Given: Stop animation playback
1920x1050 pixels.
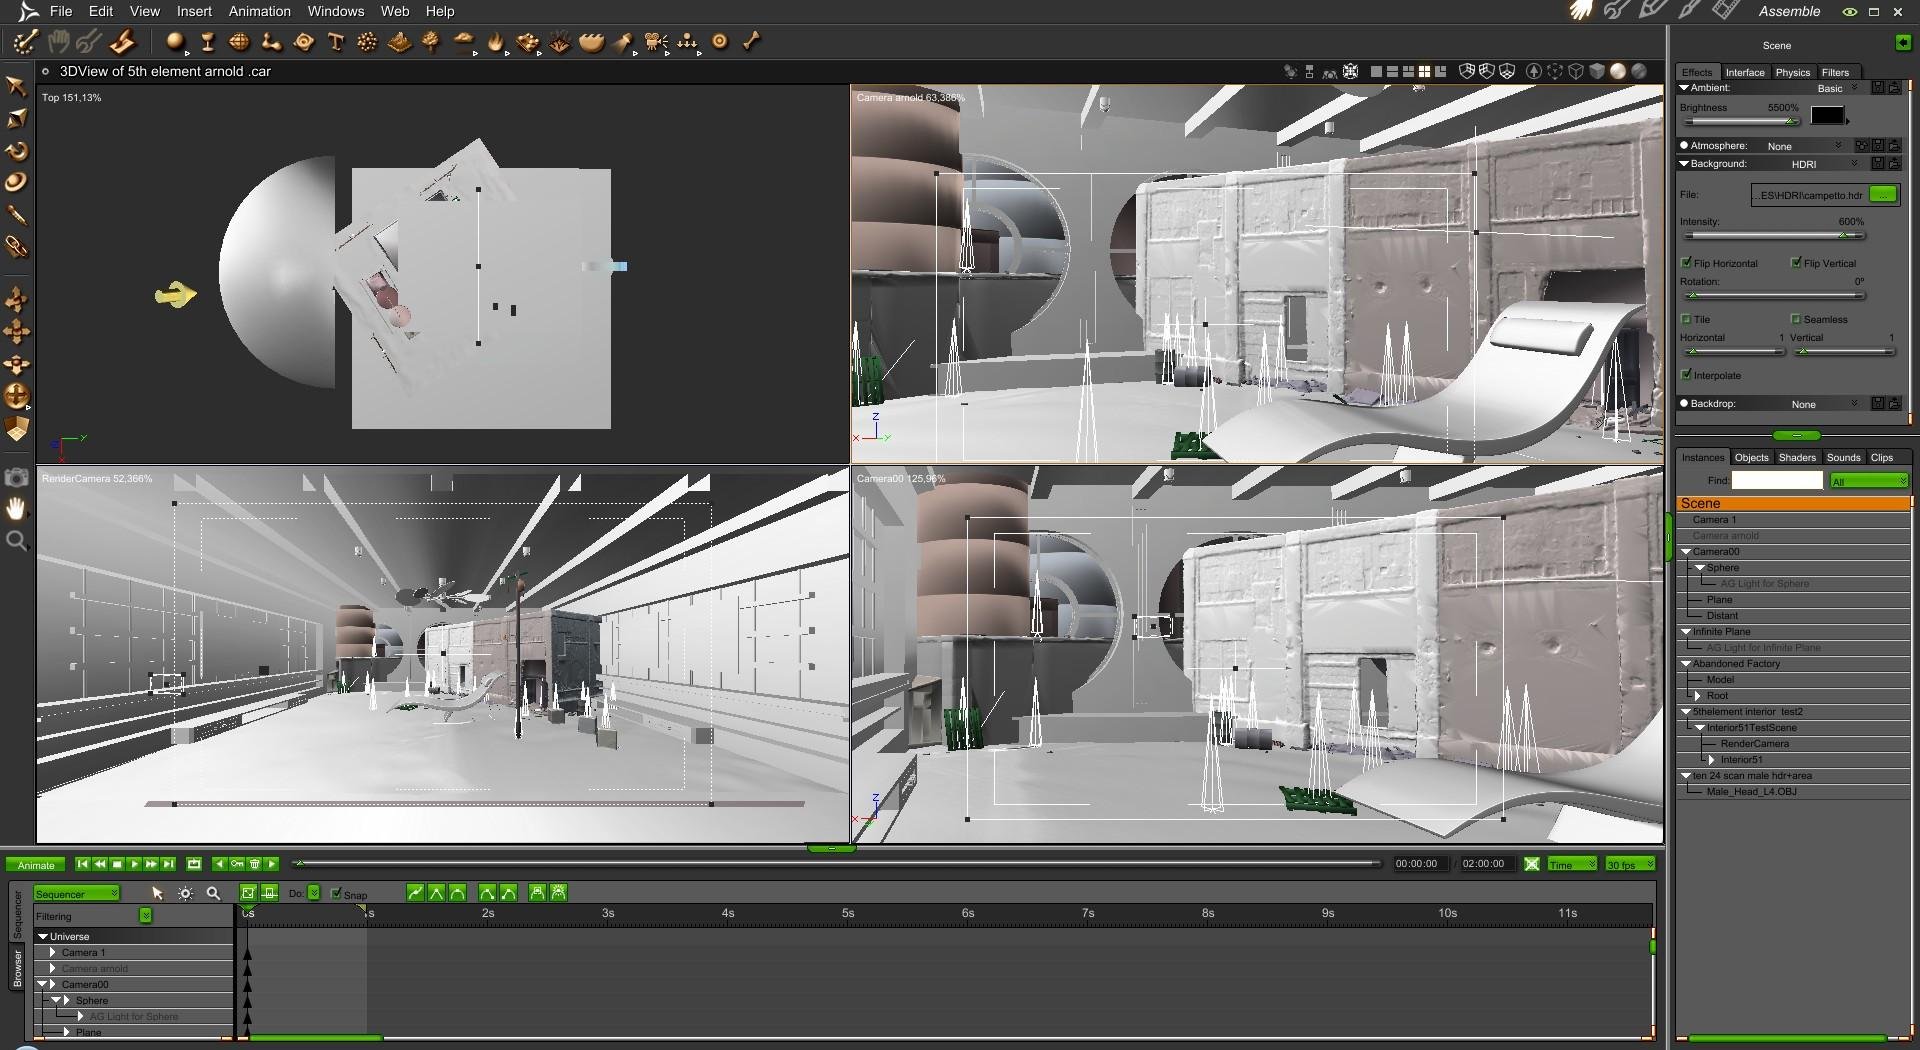Looking at the screenshot, I should pos(117,864).
